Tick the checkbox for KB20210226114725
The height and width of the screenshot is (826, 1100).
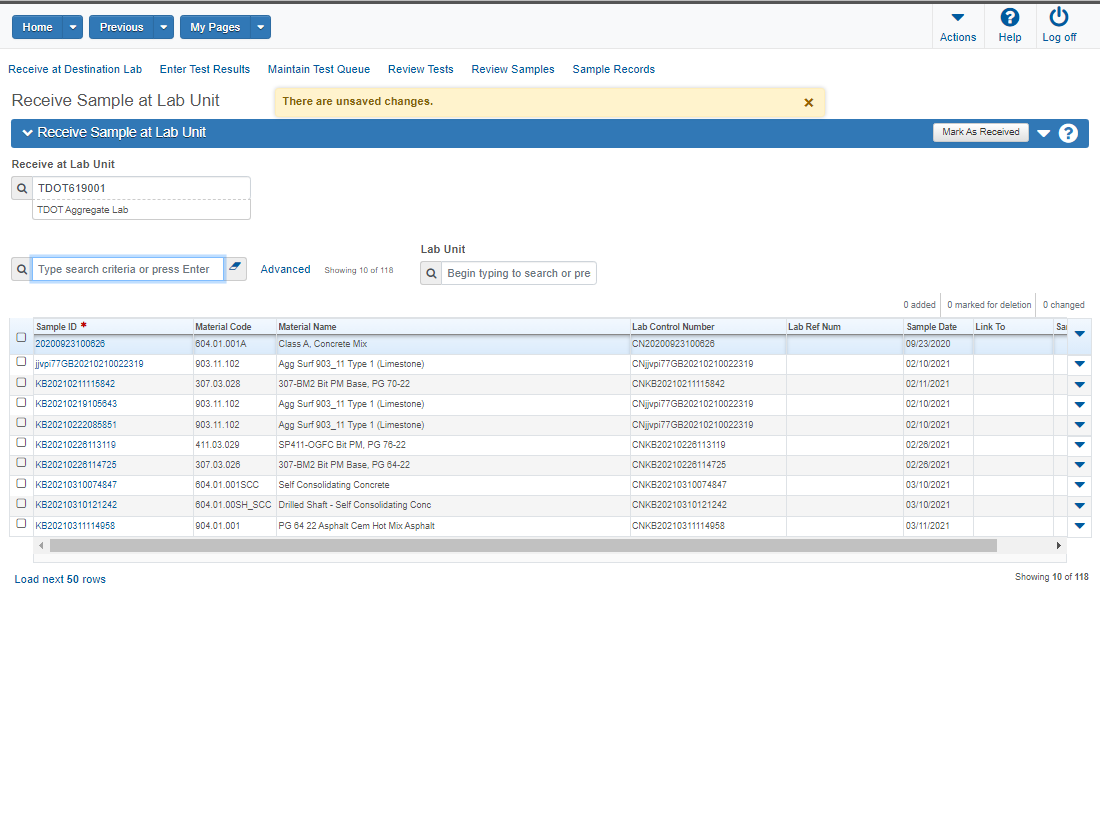pos(21,462)
